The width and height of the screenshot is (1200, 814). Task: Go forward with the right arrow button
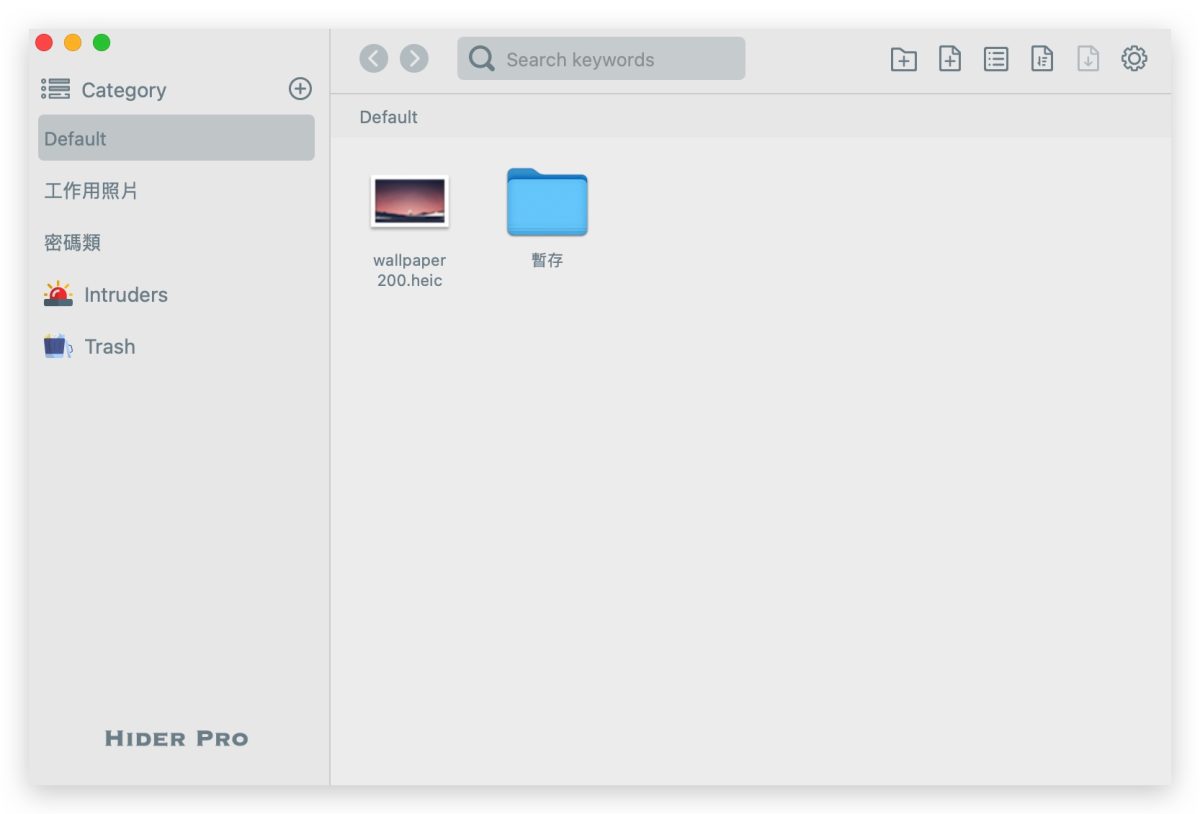[414, 59]
